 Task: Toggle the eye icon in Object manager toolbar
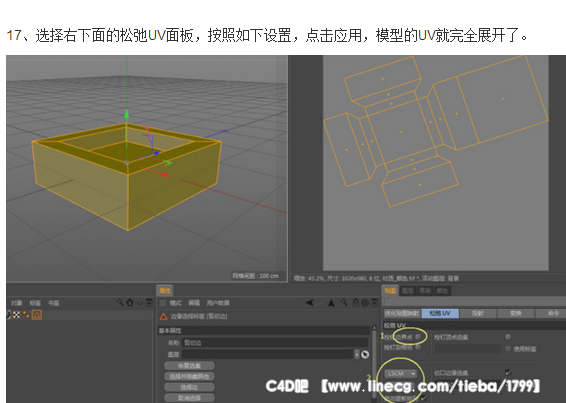140,303
